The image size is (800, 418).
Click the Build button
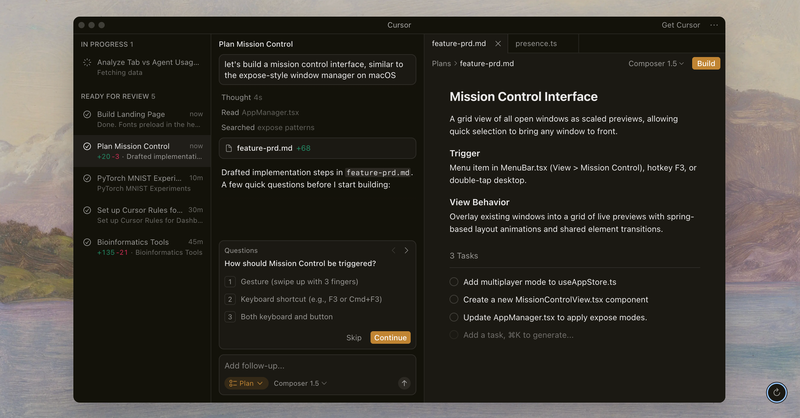(x=706, y=63)
